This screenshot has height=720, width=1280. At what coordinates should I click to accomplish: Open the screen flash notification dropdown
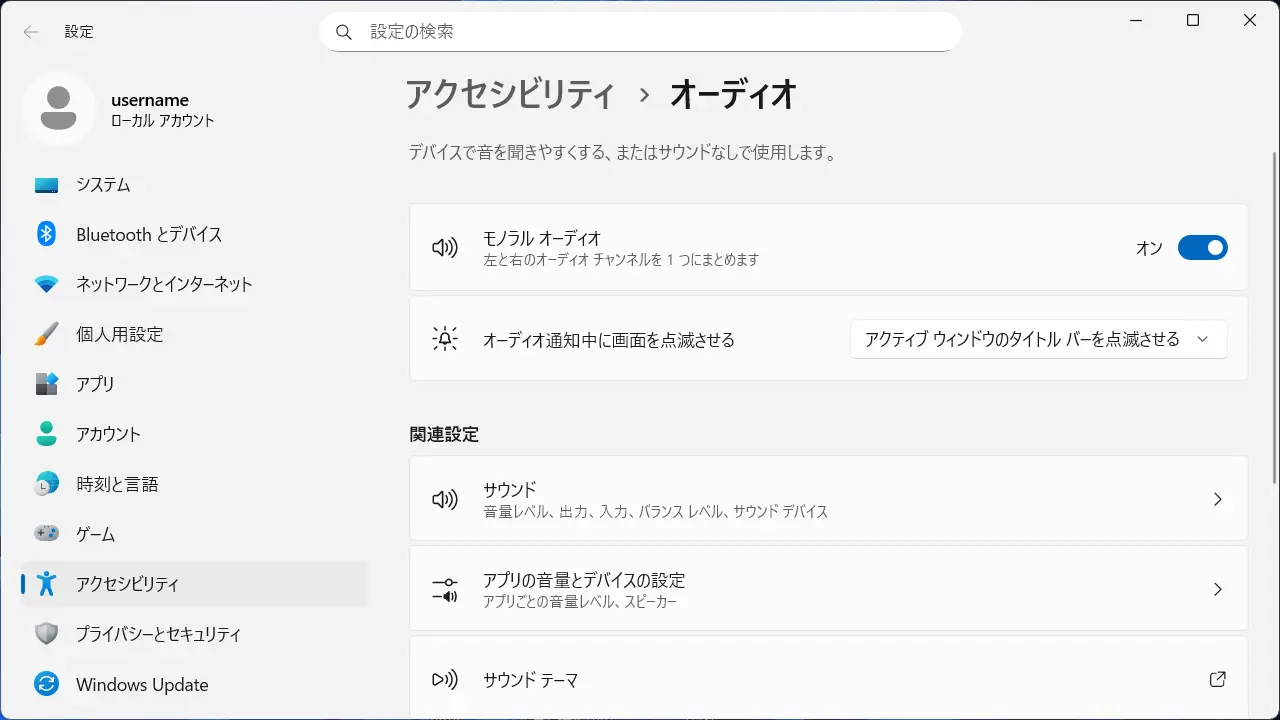tap(1038, 339)
